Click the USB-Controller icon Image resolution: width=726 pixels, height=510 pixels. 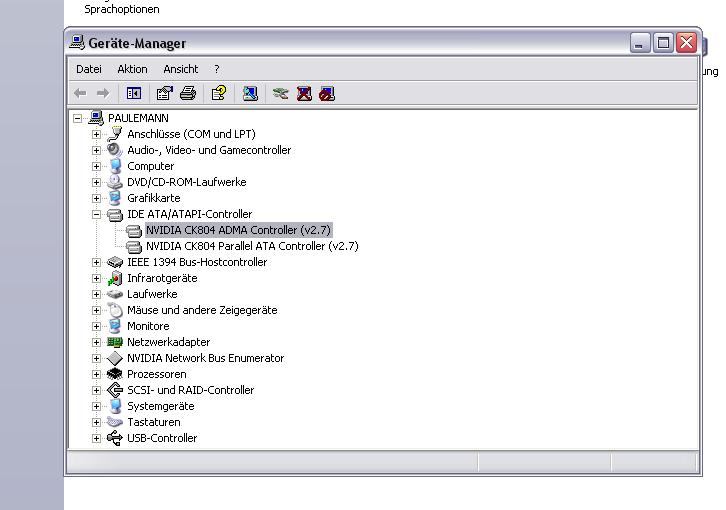115,438
